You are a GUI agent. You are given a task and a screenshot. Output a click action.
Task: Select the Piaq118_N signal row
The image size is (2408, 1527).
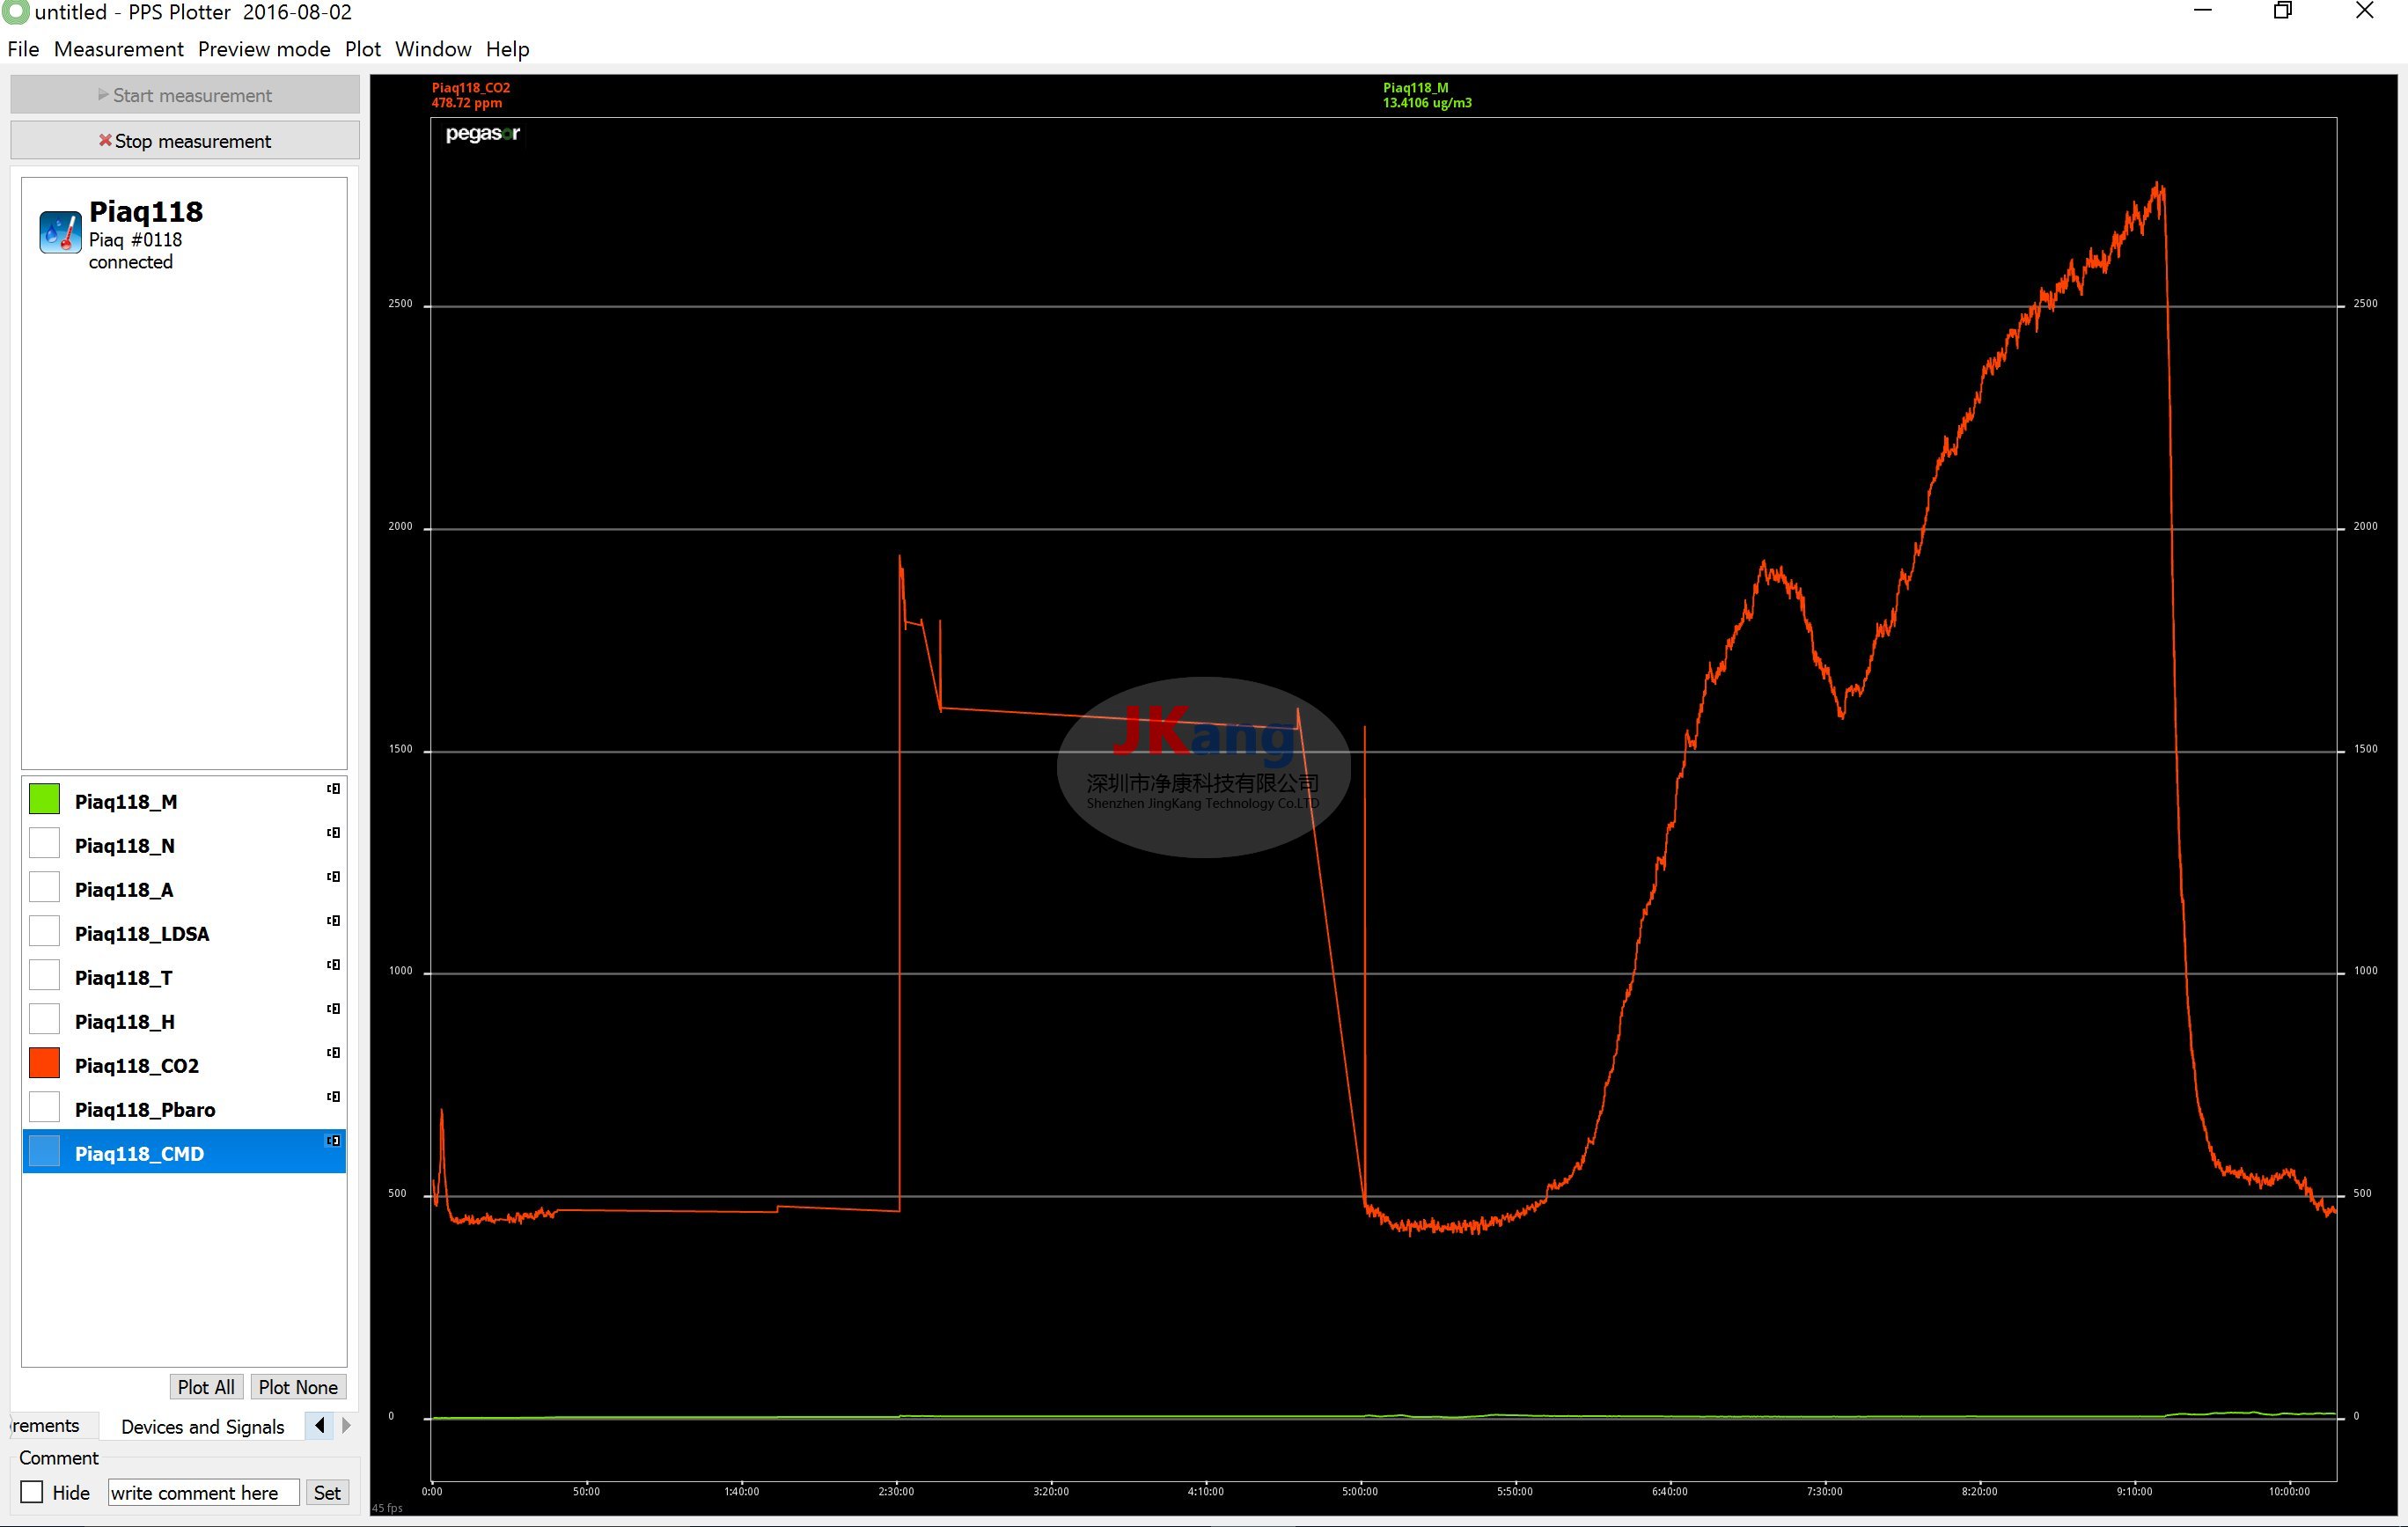[184, 844]
